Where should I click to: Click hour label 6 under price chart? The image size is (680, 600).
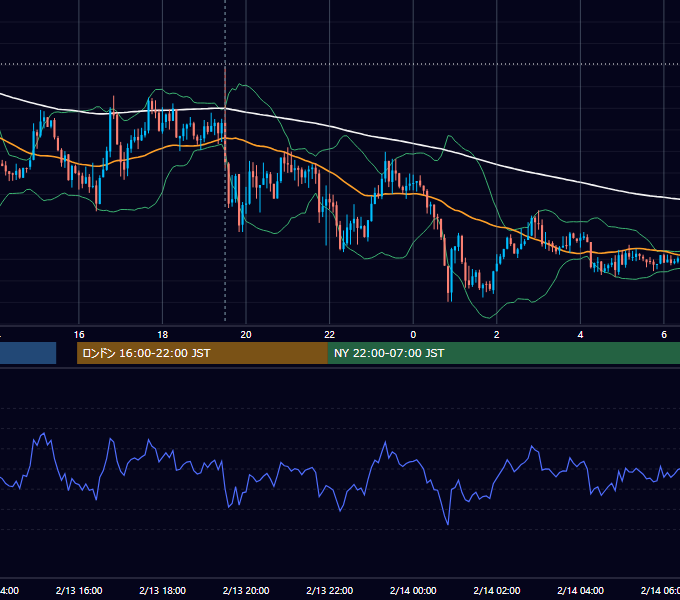(664, 335)
